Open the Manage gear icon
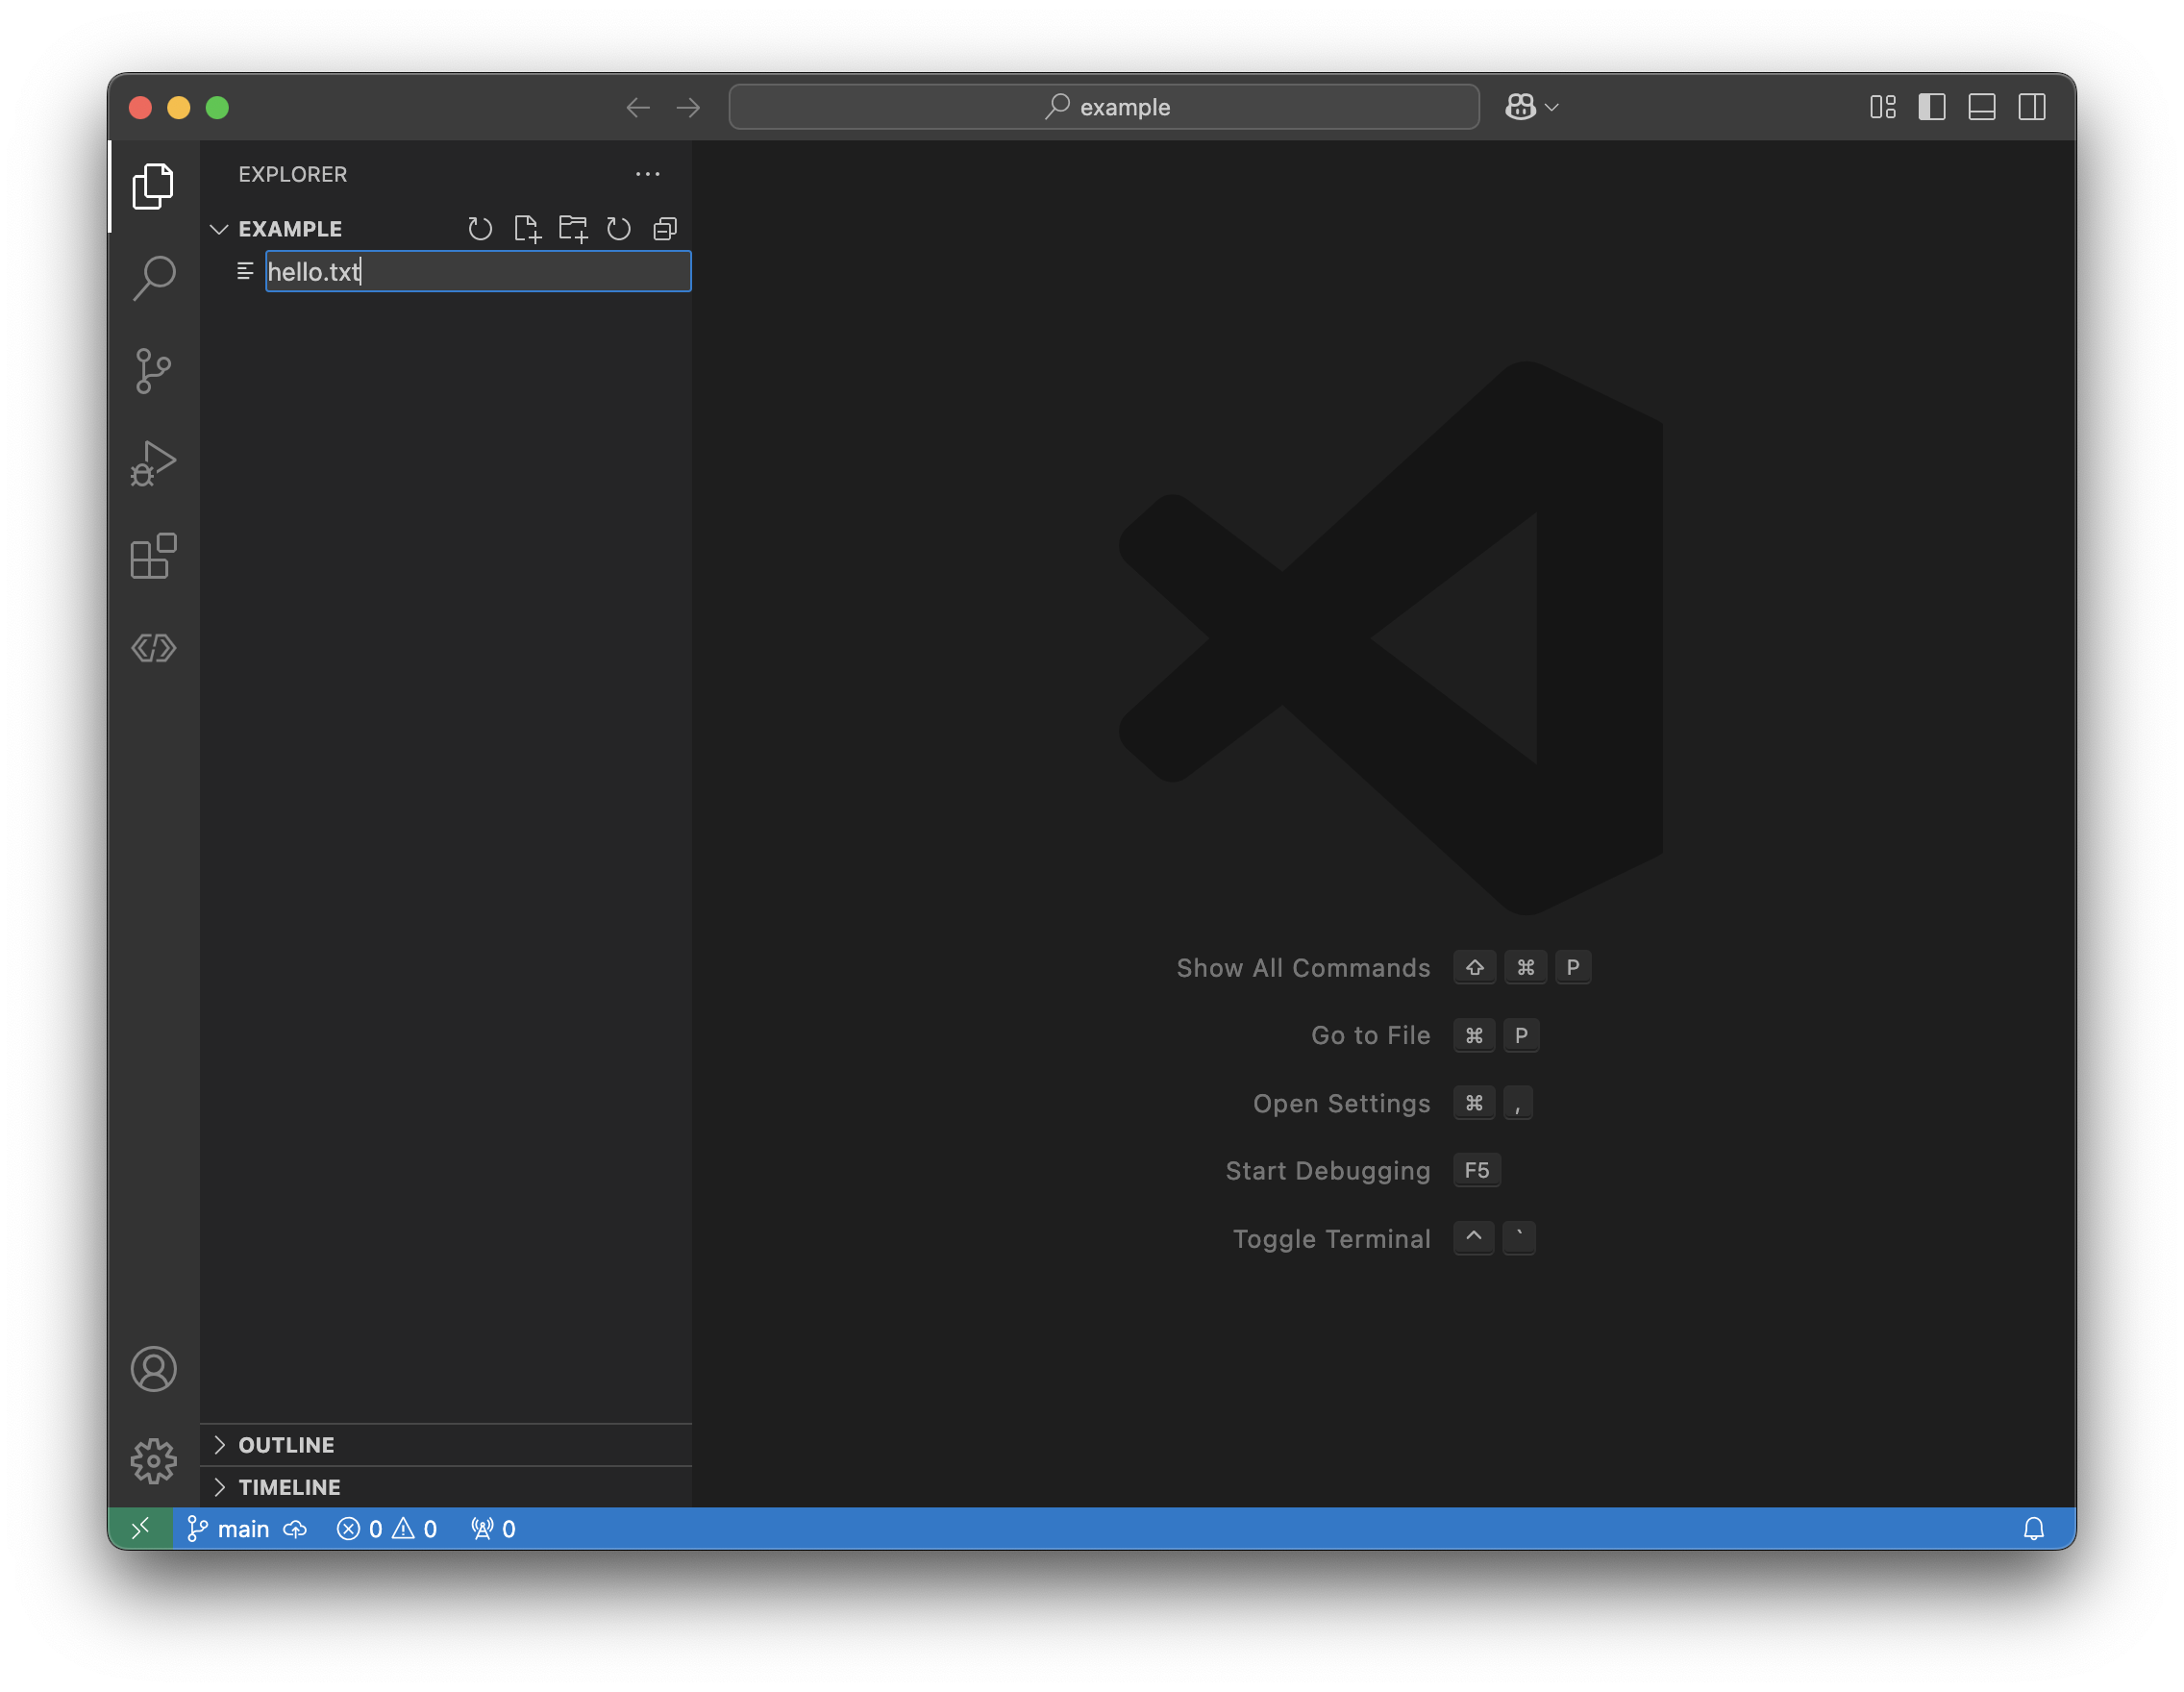Viewport: 2184px width, 1692px height. point(153,1461)
